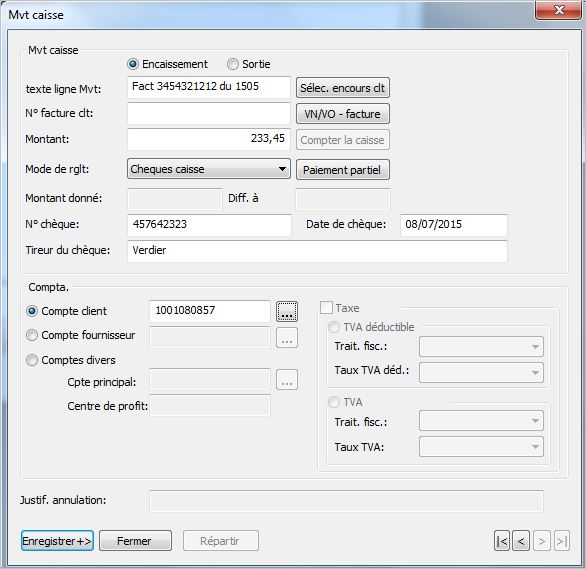Screen dimensions: 586x569
Task: Edit the Date de chèque field
Action: point(454,225)
